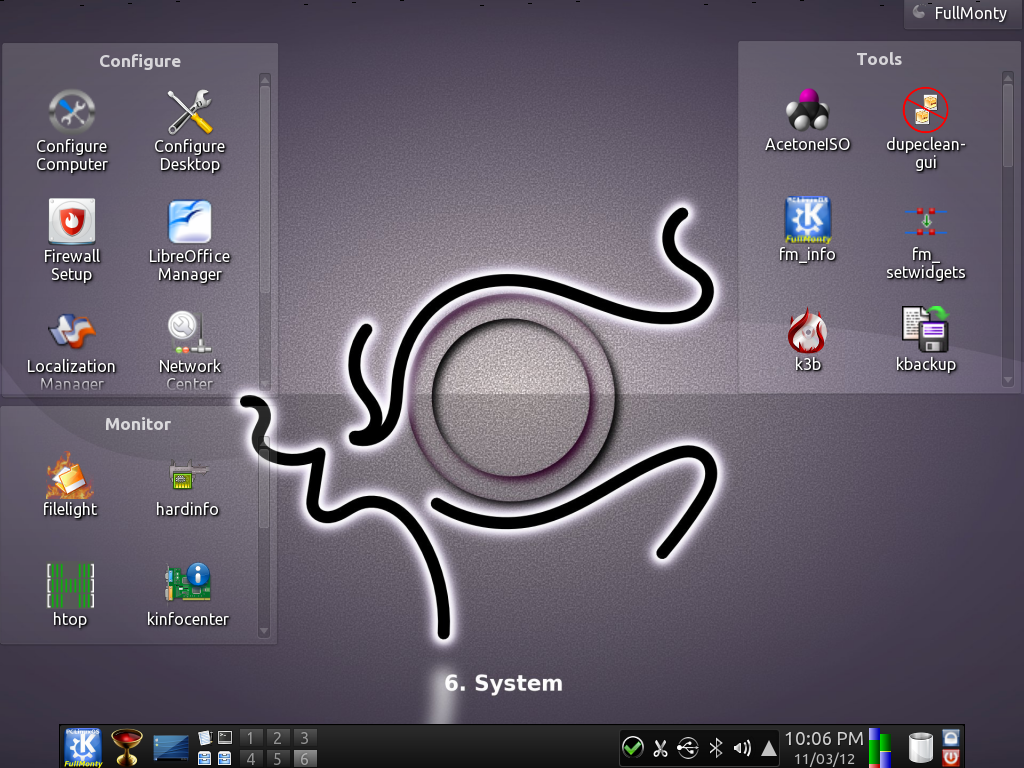
Task: Click the Tools panel title
Action: 879,59
